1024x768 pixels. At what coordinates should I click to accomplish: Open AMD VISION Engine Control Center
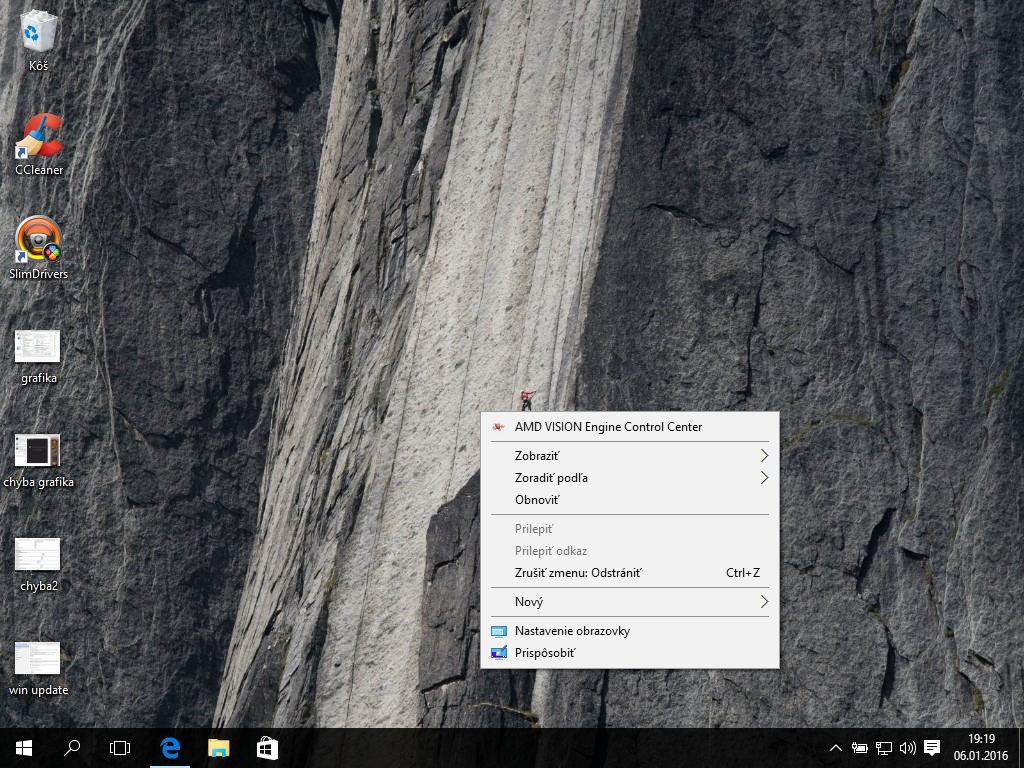click(608, 427)
